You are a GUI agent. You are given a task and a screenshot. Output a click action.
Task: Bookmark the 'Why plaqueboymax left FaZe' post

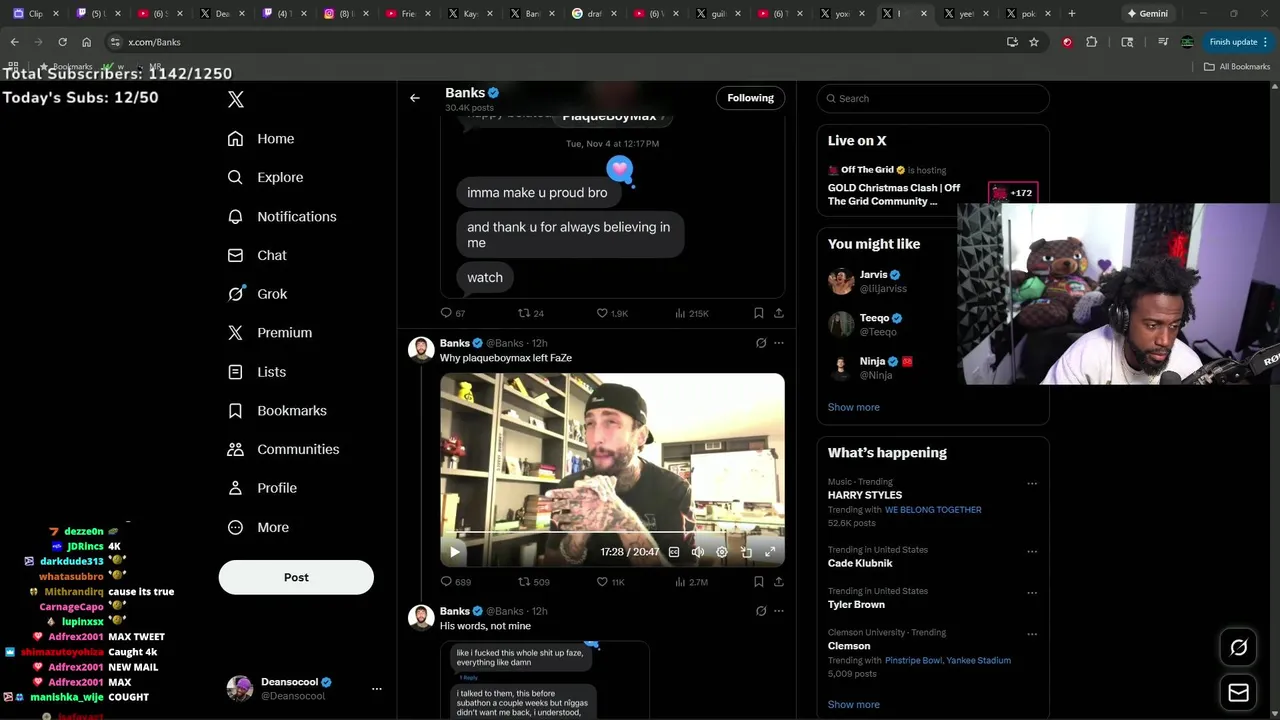[x=759, y=582]
